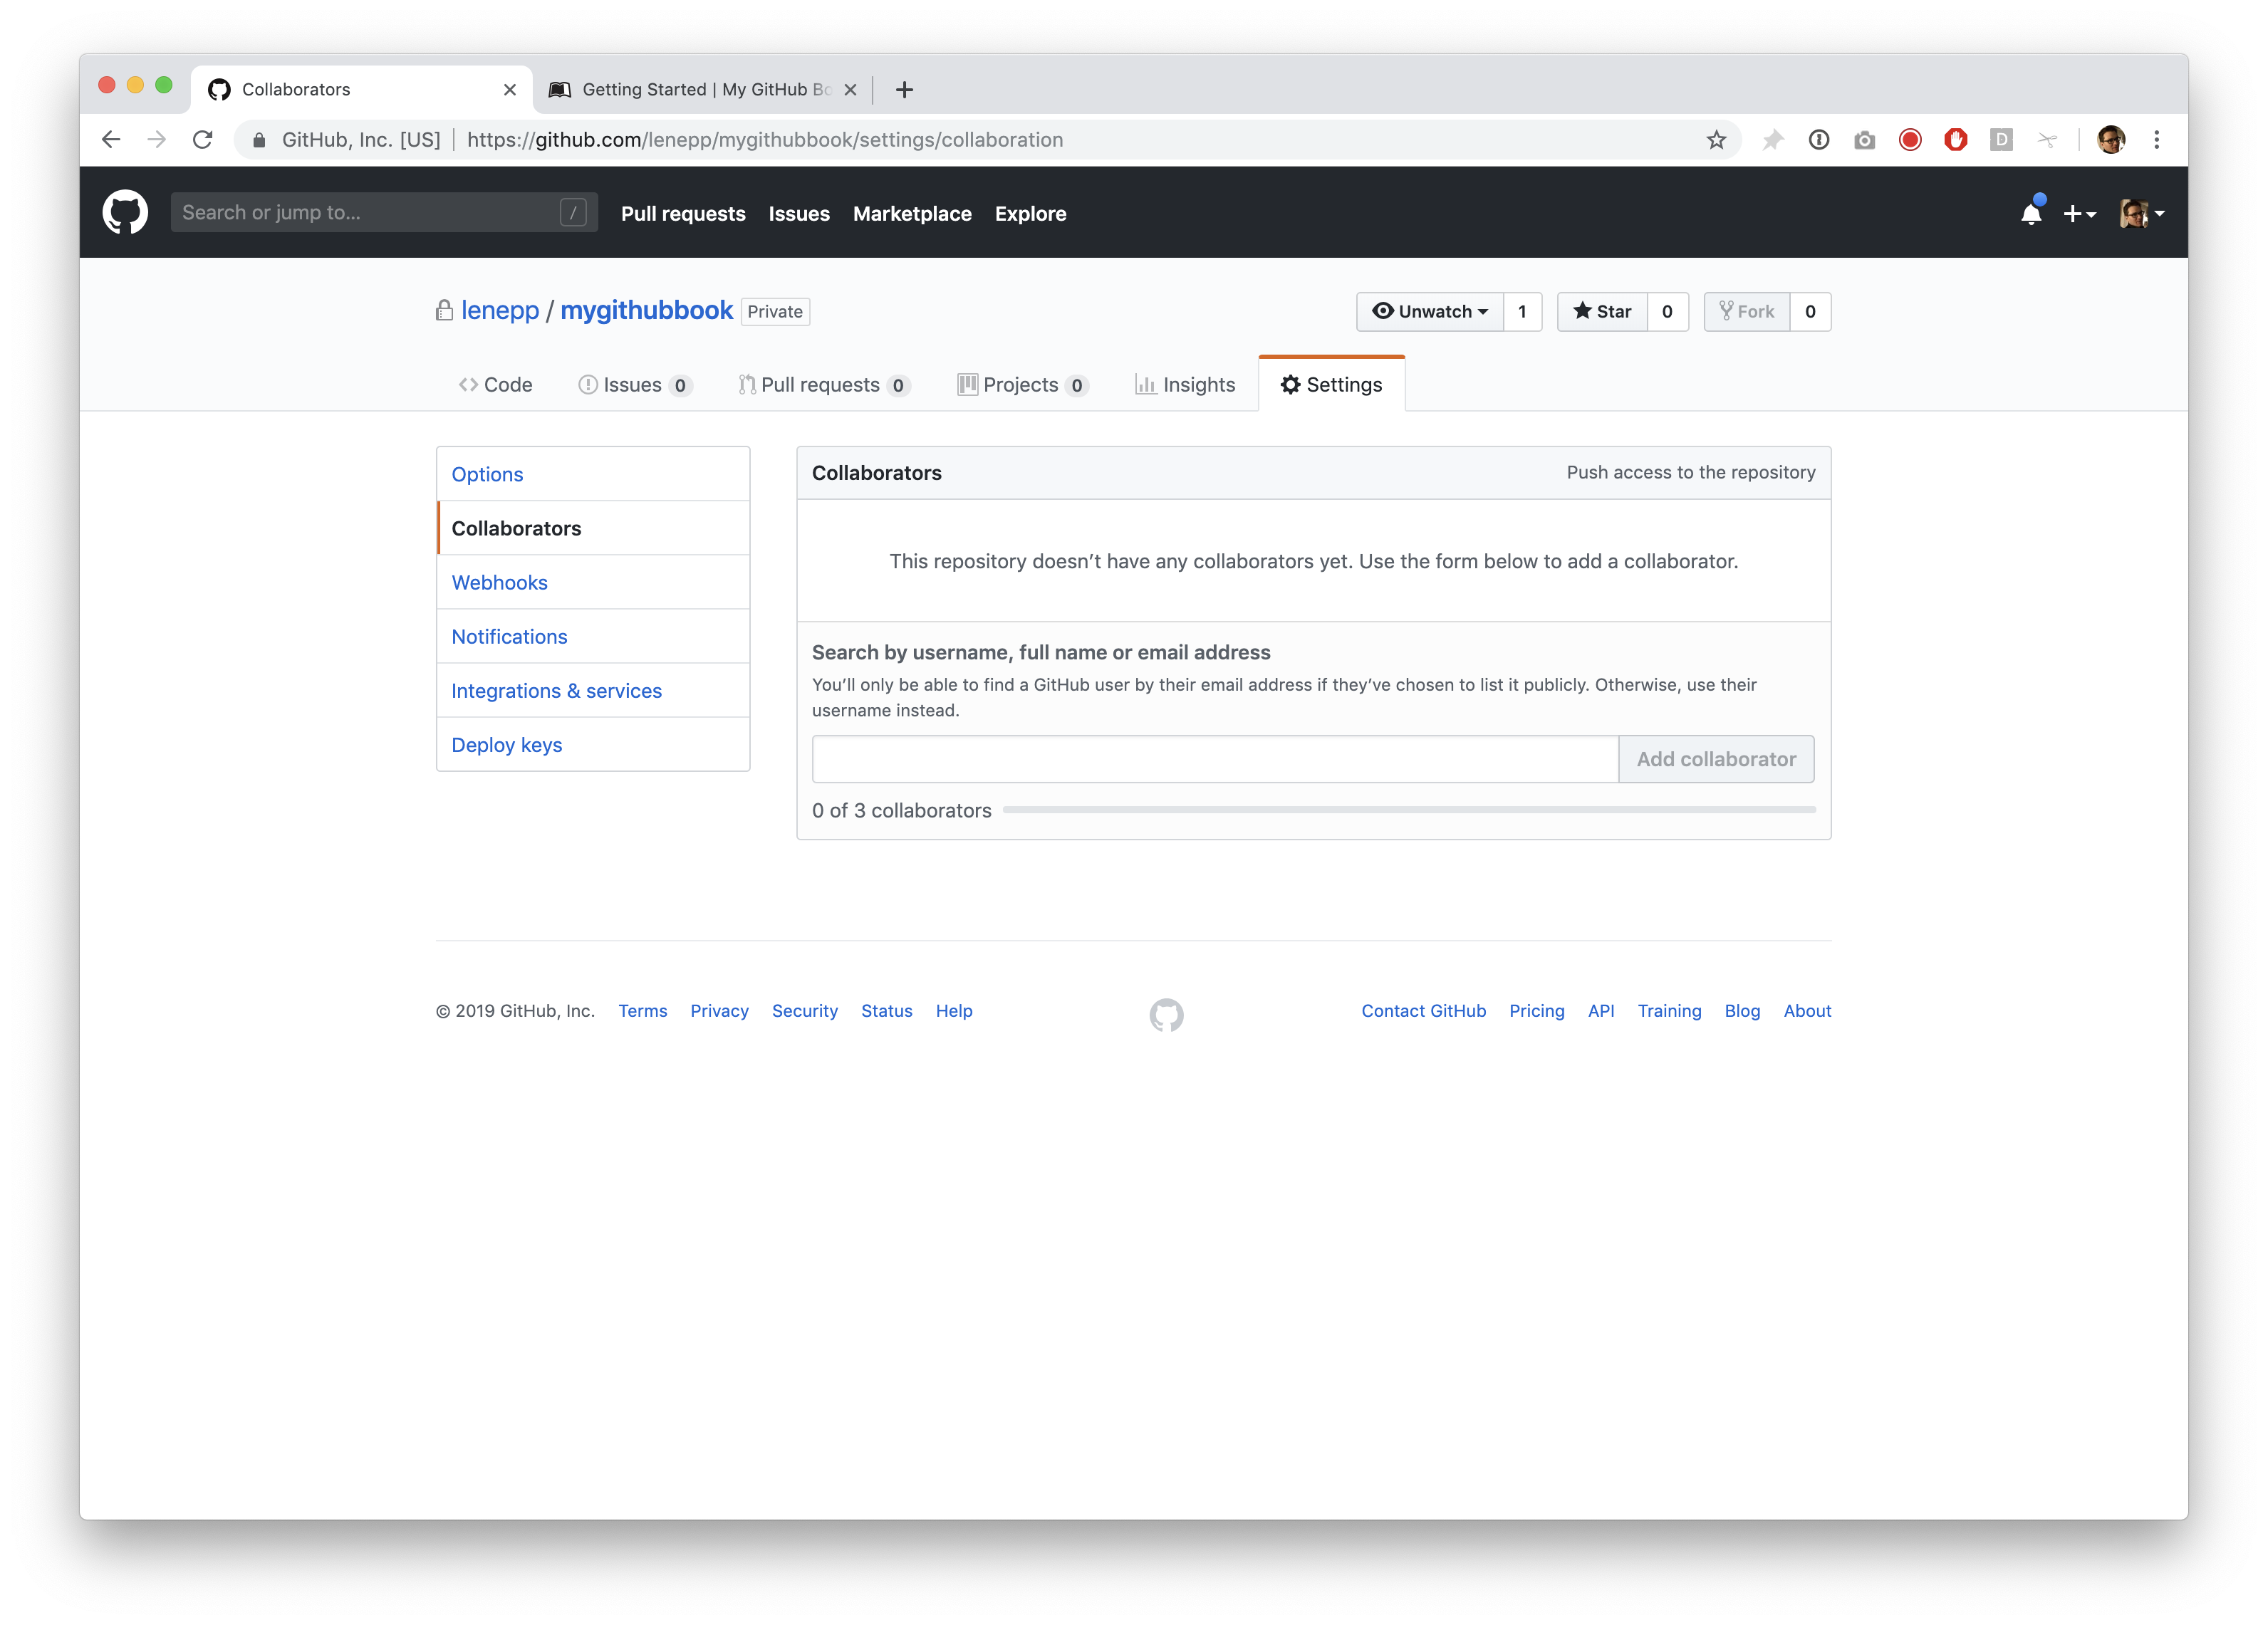Go back with browser back arrow
Viewport: 2268px width, 1625px height.
coord(111,140)
